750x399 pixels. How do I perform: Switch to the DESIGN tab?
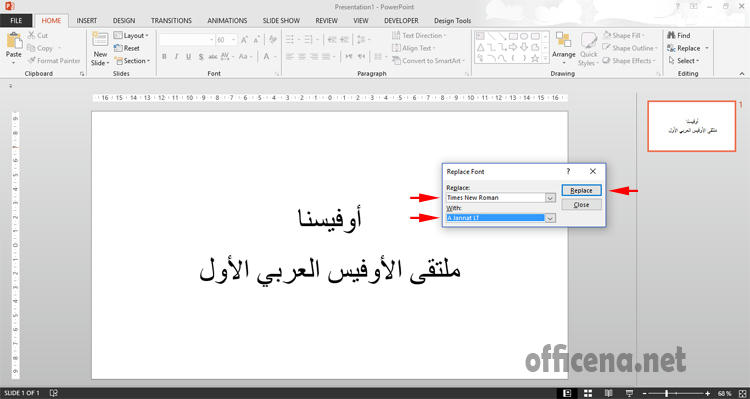[x=124, y=21]
